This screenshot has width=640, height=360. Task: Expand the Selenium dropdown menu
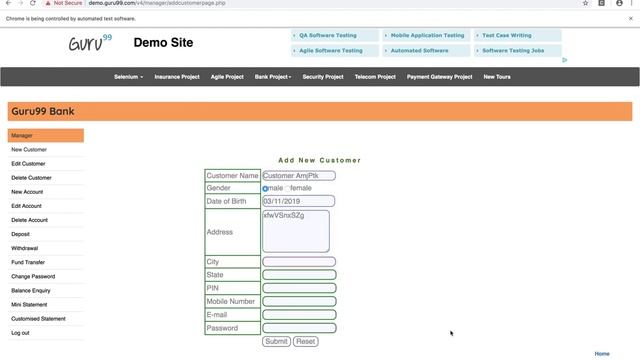[x=129, y=77]
